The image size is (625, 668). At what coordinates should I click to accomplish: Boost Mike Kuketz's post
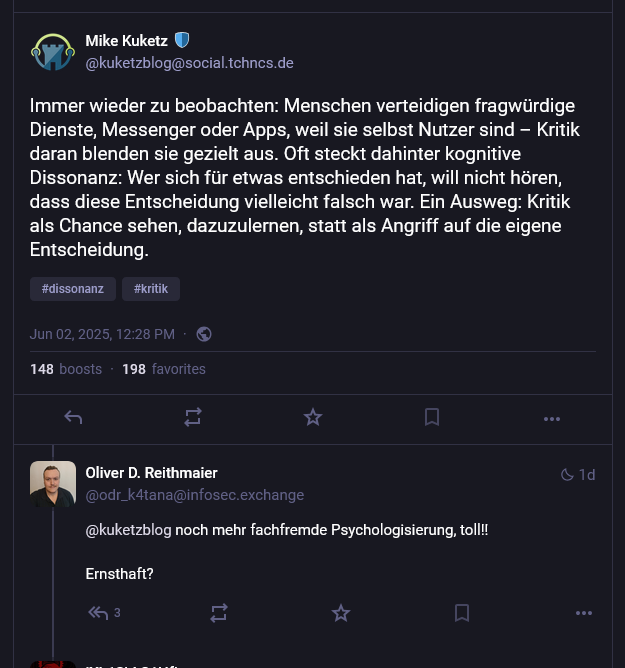click(x=193, y=418)
